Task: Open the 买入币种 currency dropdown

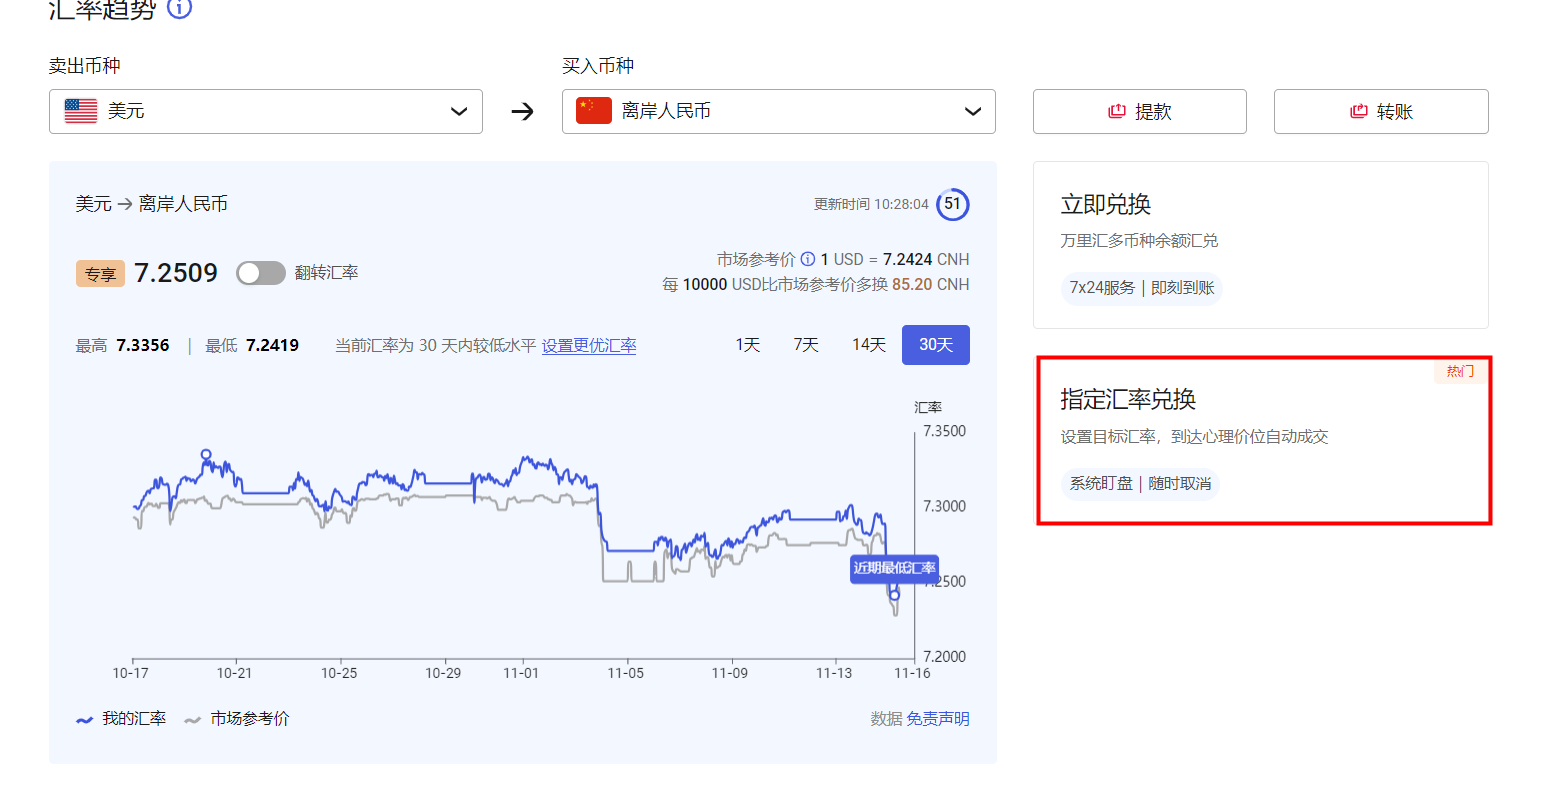Action: pos(778,111)
